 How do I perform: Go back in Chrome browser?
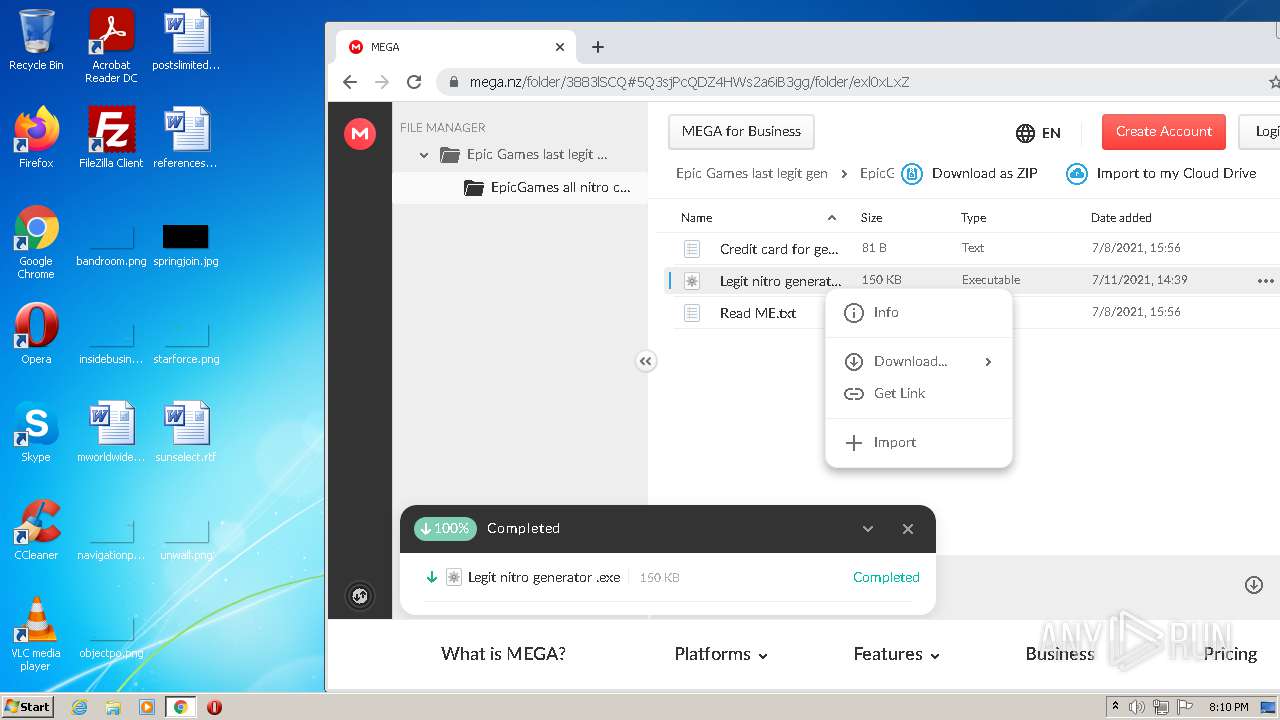point(350,82)
